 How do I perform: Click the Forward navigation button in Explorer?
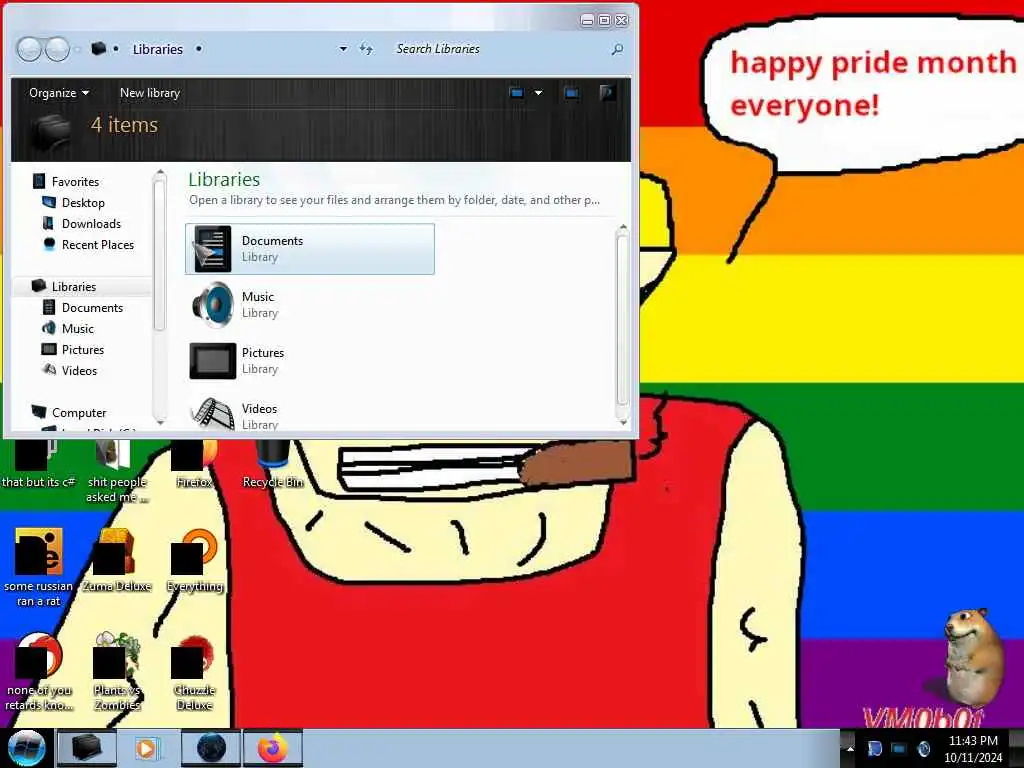[57, 49]
